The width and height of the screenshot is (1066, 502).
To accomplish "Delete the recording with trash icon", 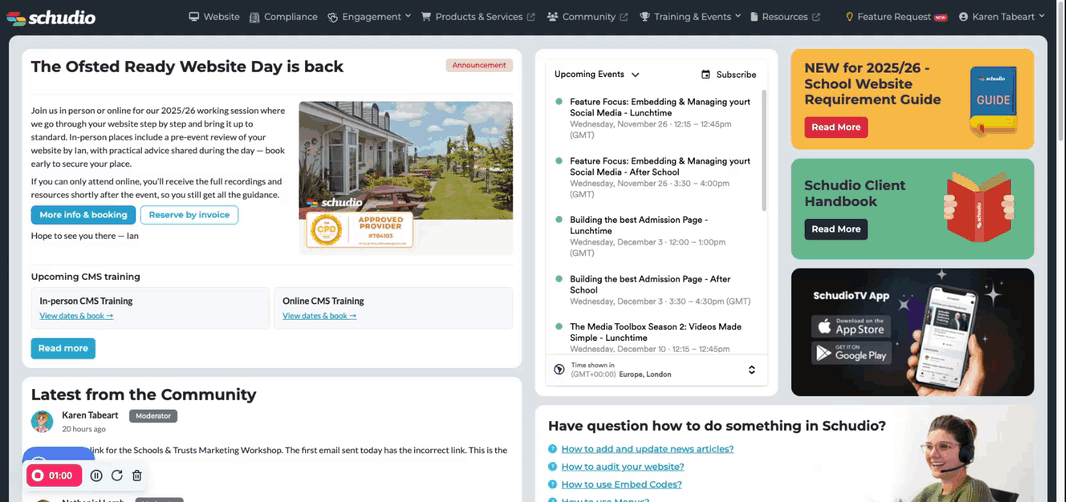I will pos(137,476).
